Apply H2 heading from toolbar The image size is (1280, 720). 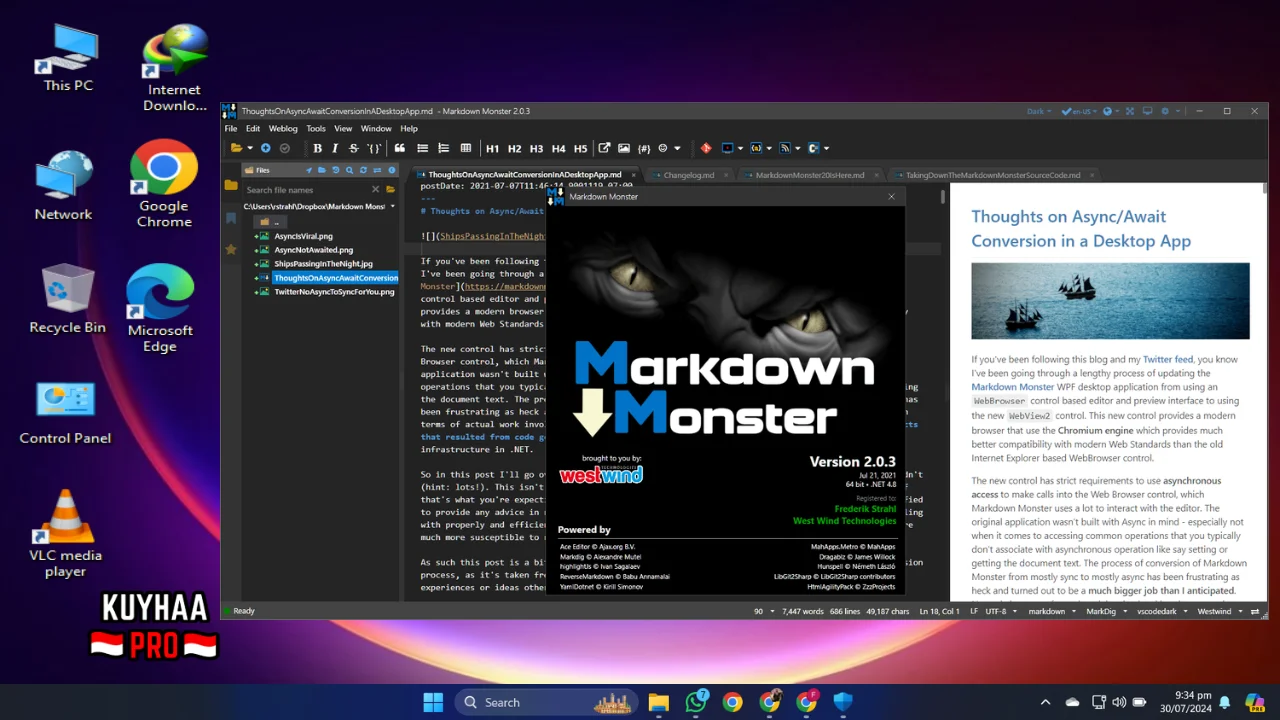(x=514, y=148)
